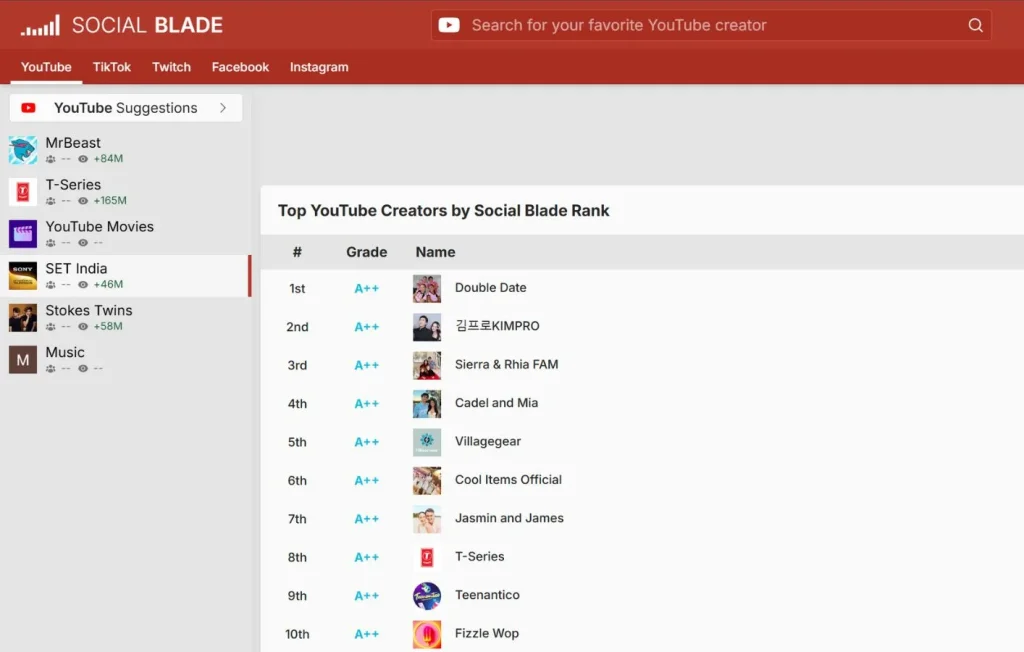Click the +165M views value under T-Series

(110, 201)
